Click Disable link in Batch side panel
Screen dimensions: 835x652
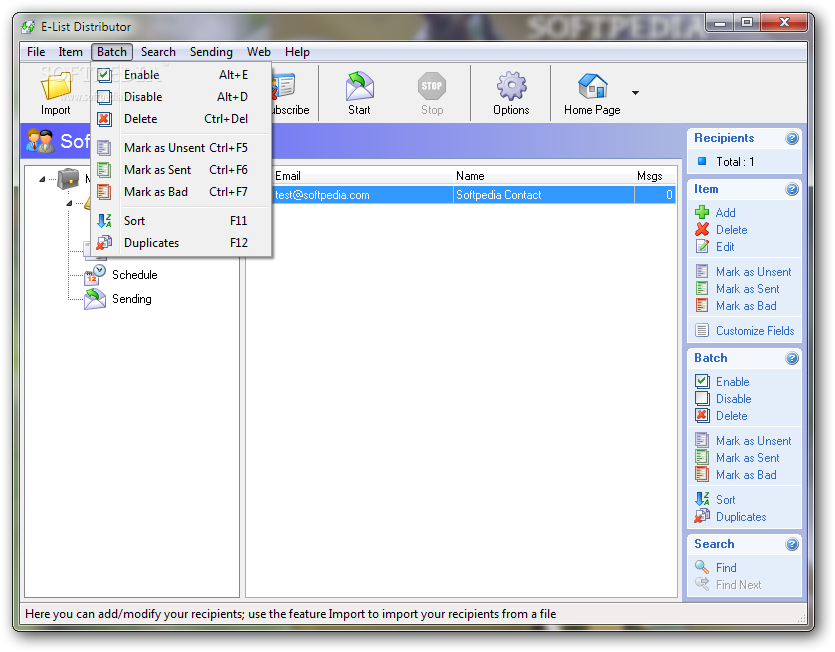click(733, 399)
